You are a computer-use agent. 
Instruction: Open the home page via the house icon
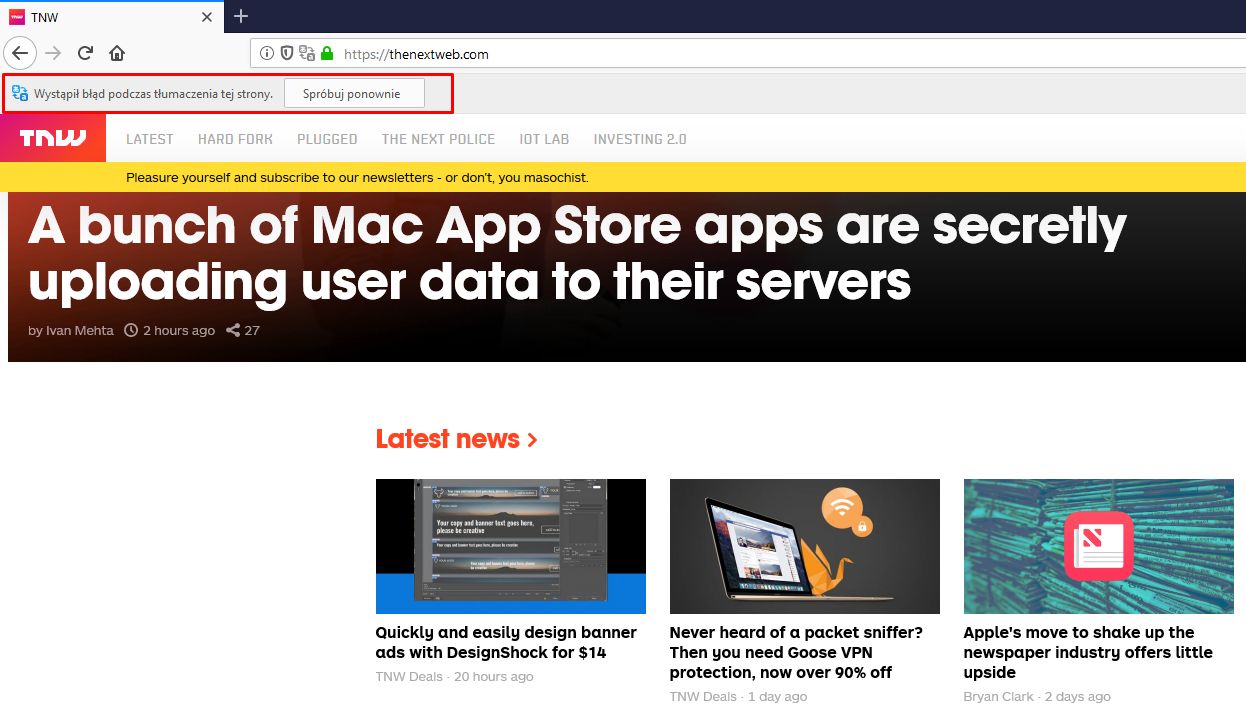click(x=117, y=53)
